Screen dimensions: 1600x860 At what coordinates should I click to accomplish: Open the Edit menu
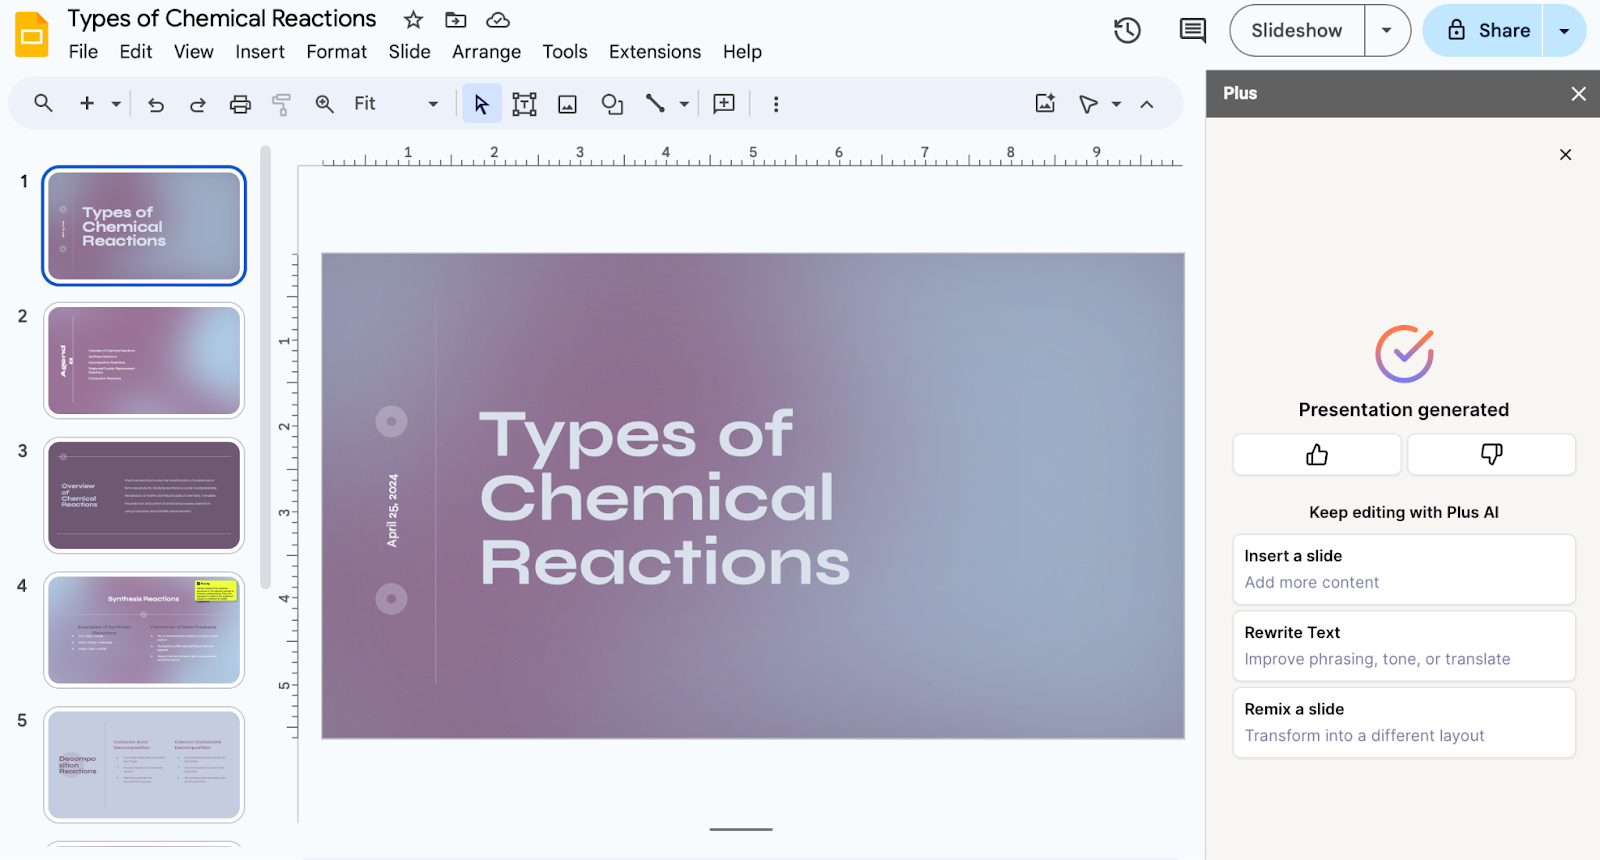tap(135, 52)
